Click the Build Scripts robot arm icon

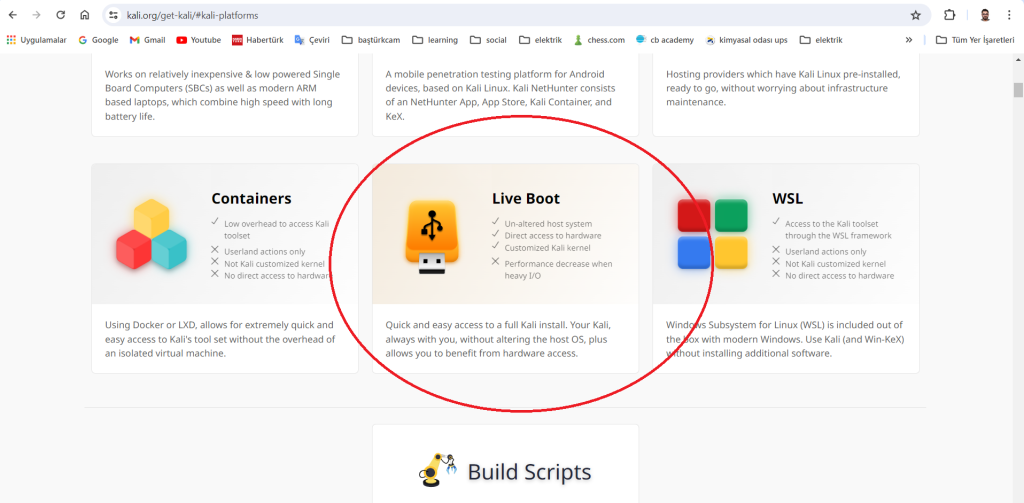[438, 469]
